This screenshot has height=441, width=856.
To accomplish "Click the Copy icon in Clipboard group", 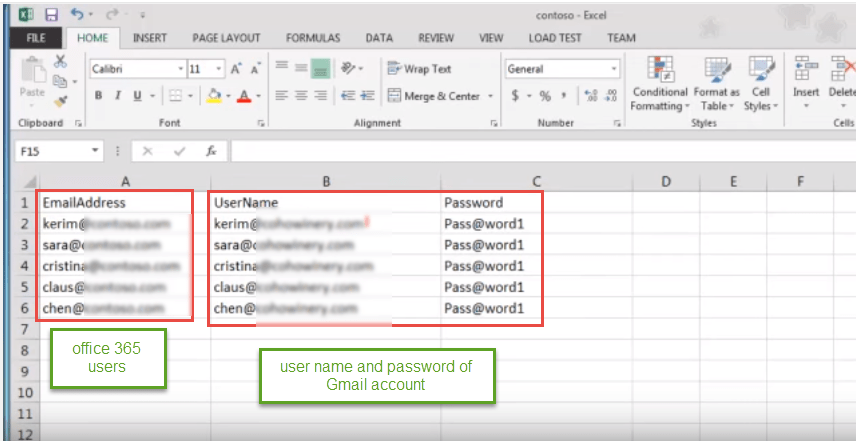I will (60, 81).
